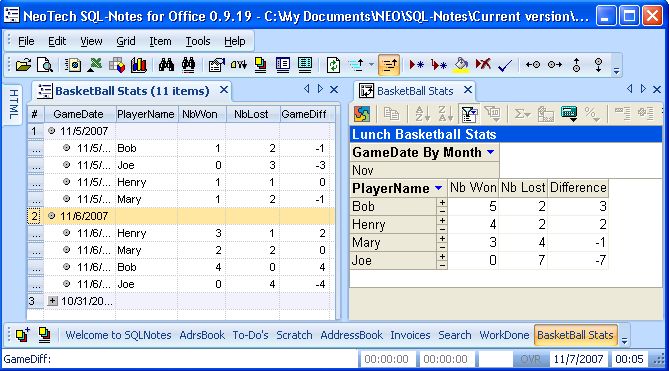
Task: Close the BasketBall Stats (11 items) tab
Action: [224, 90]
